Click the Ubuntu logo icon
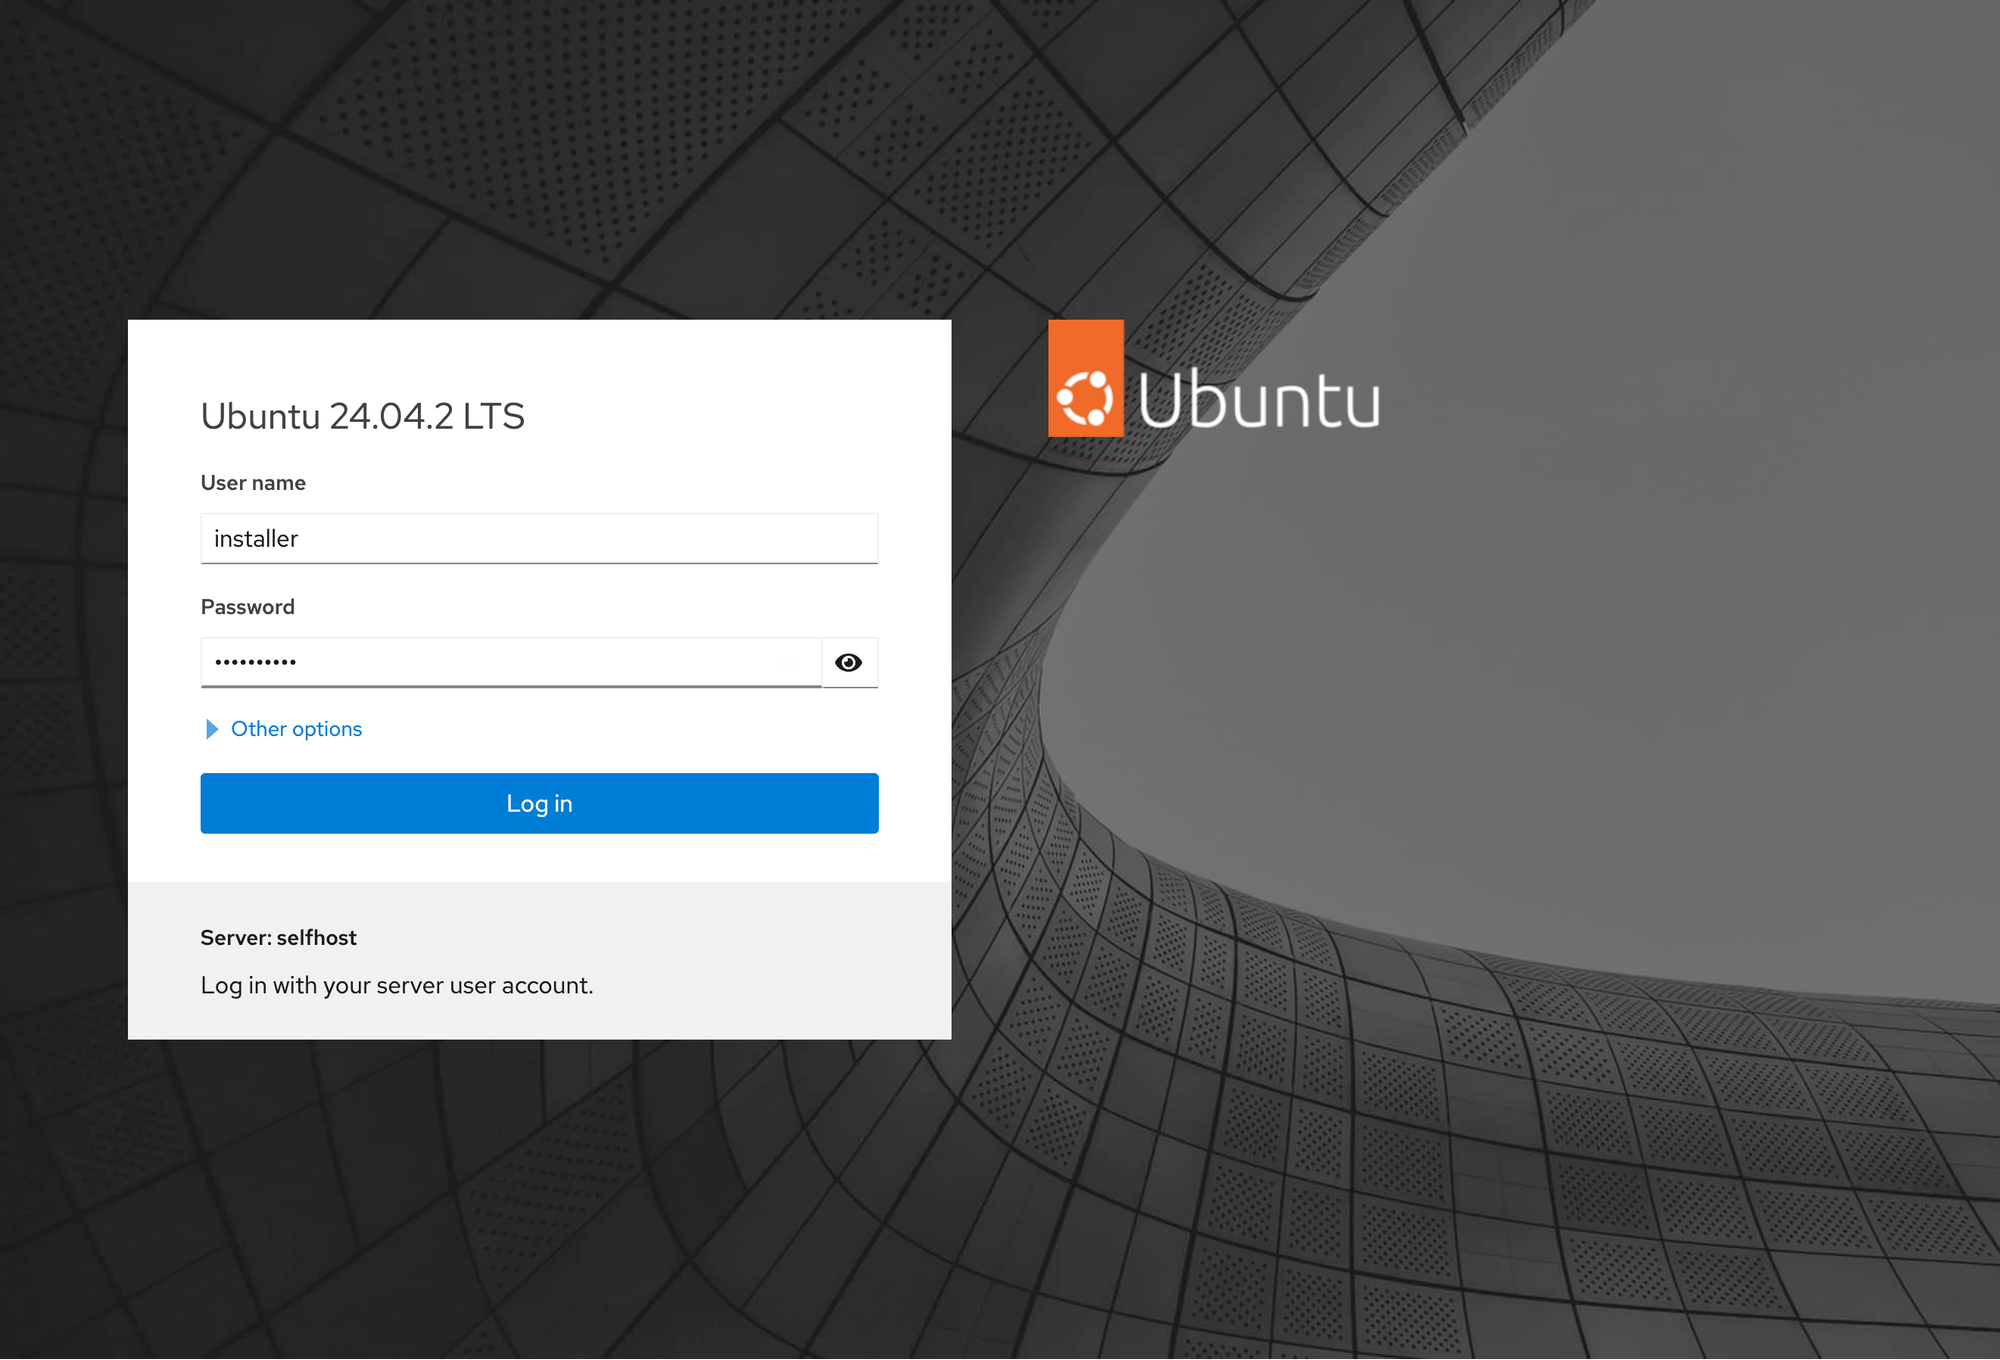2000x1360 pixels. 1086,379
